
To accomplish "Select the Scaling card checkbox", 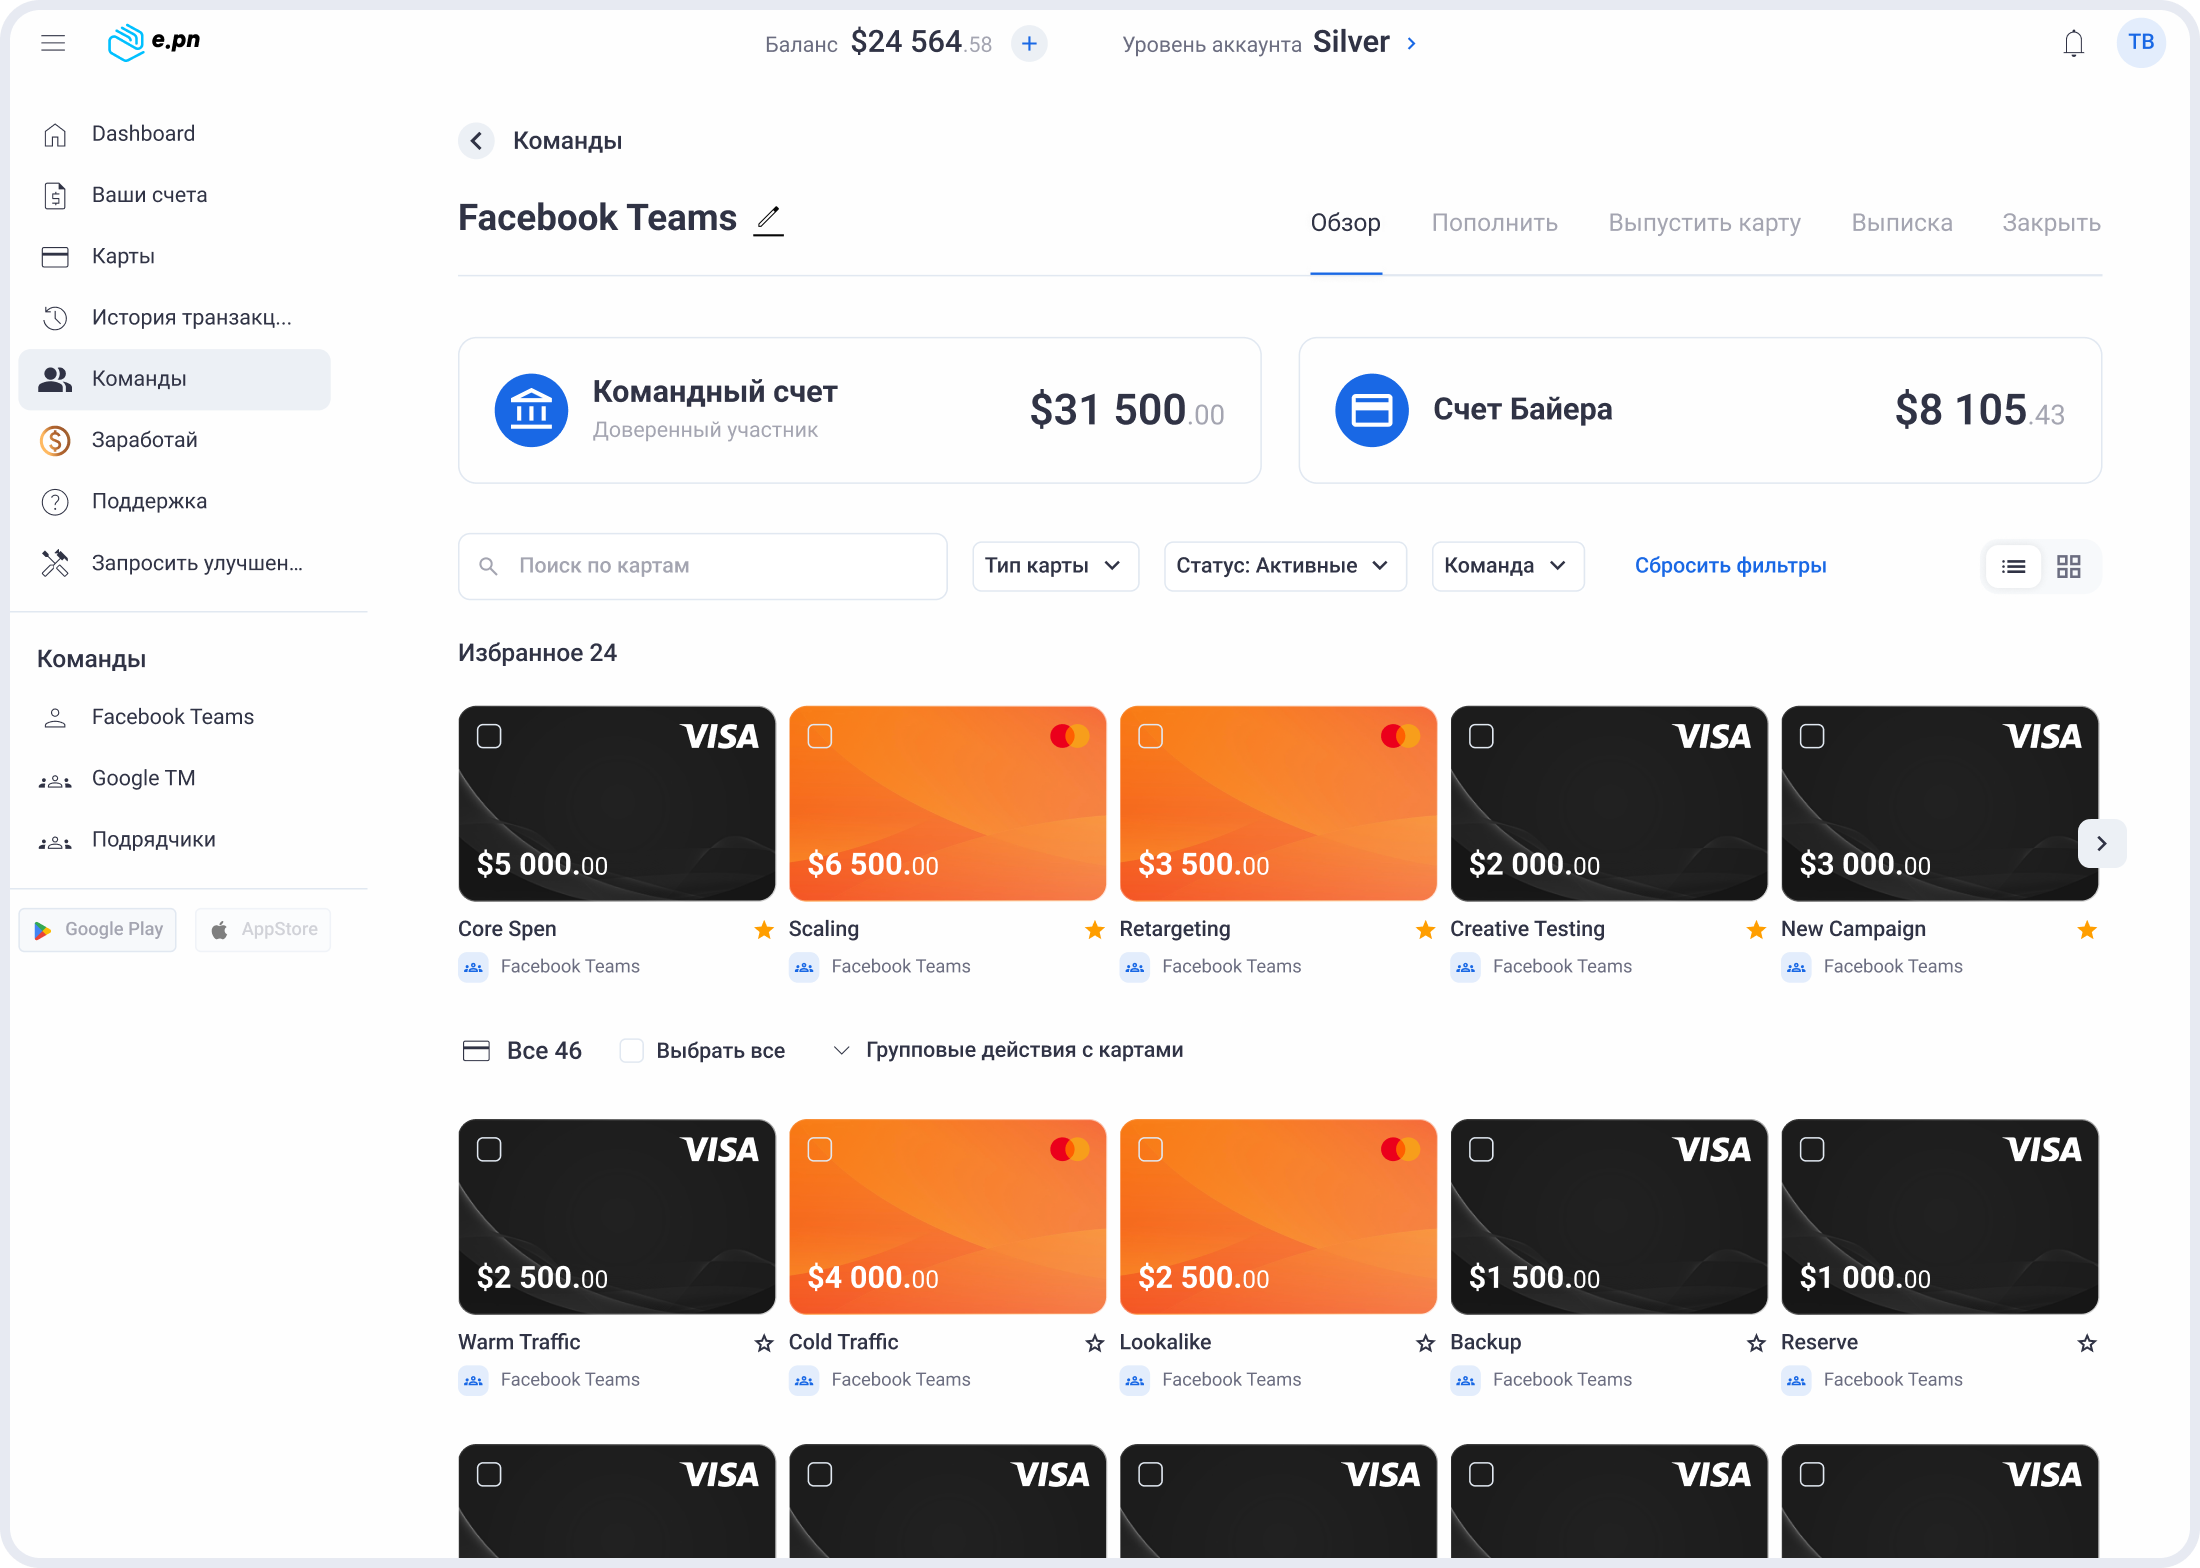I will tap(820, 737).
